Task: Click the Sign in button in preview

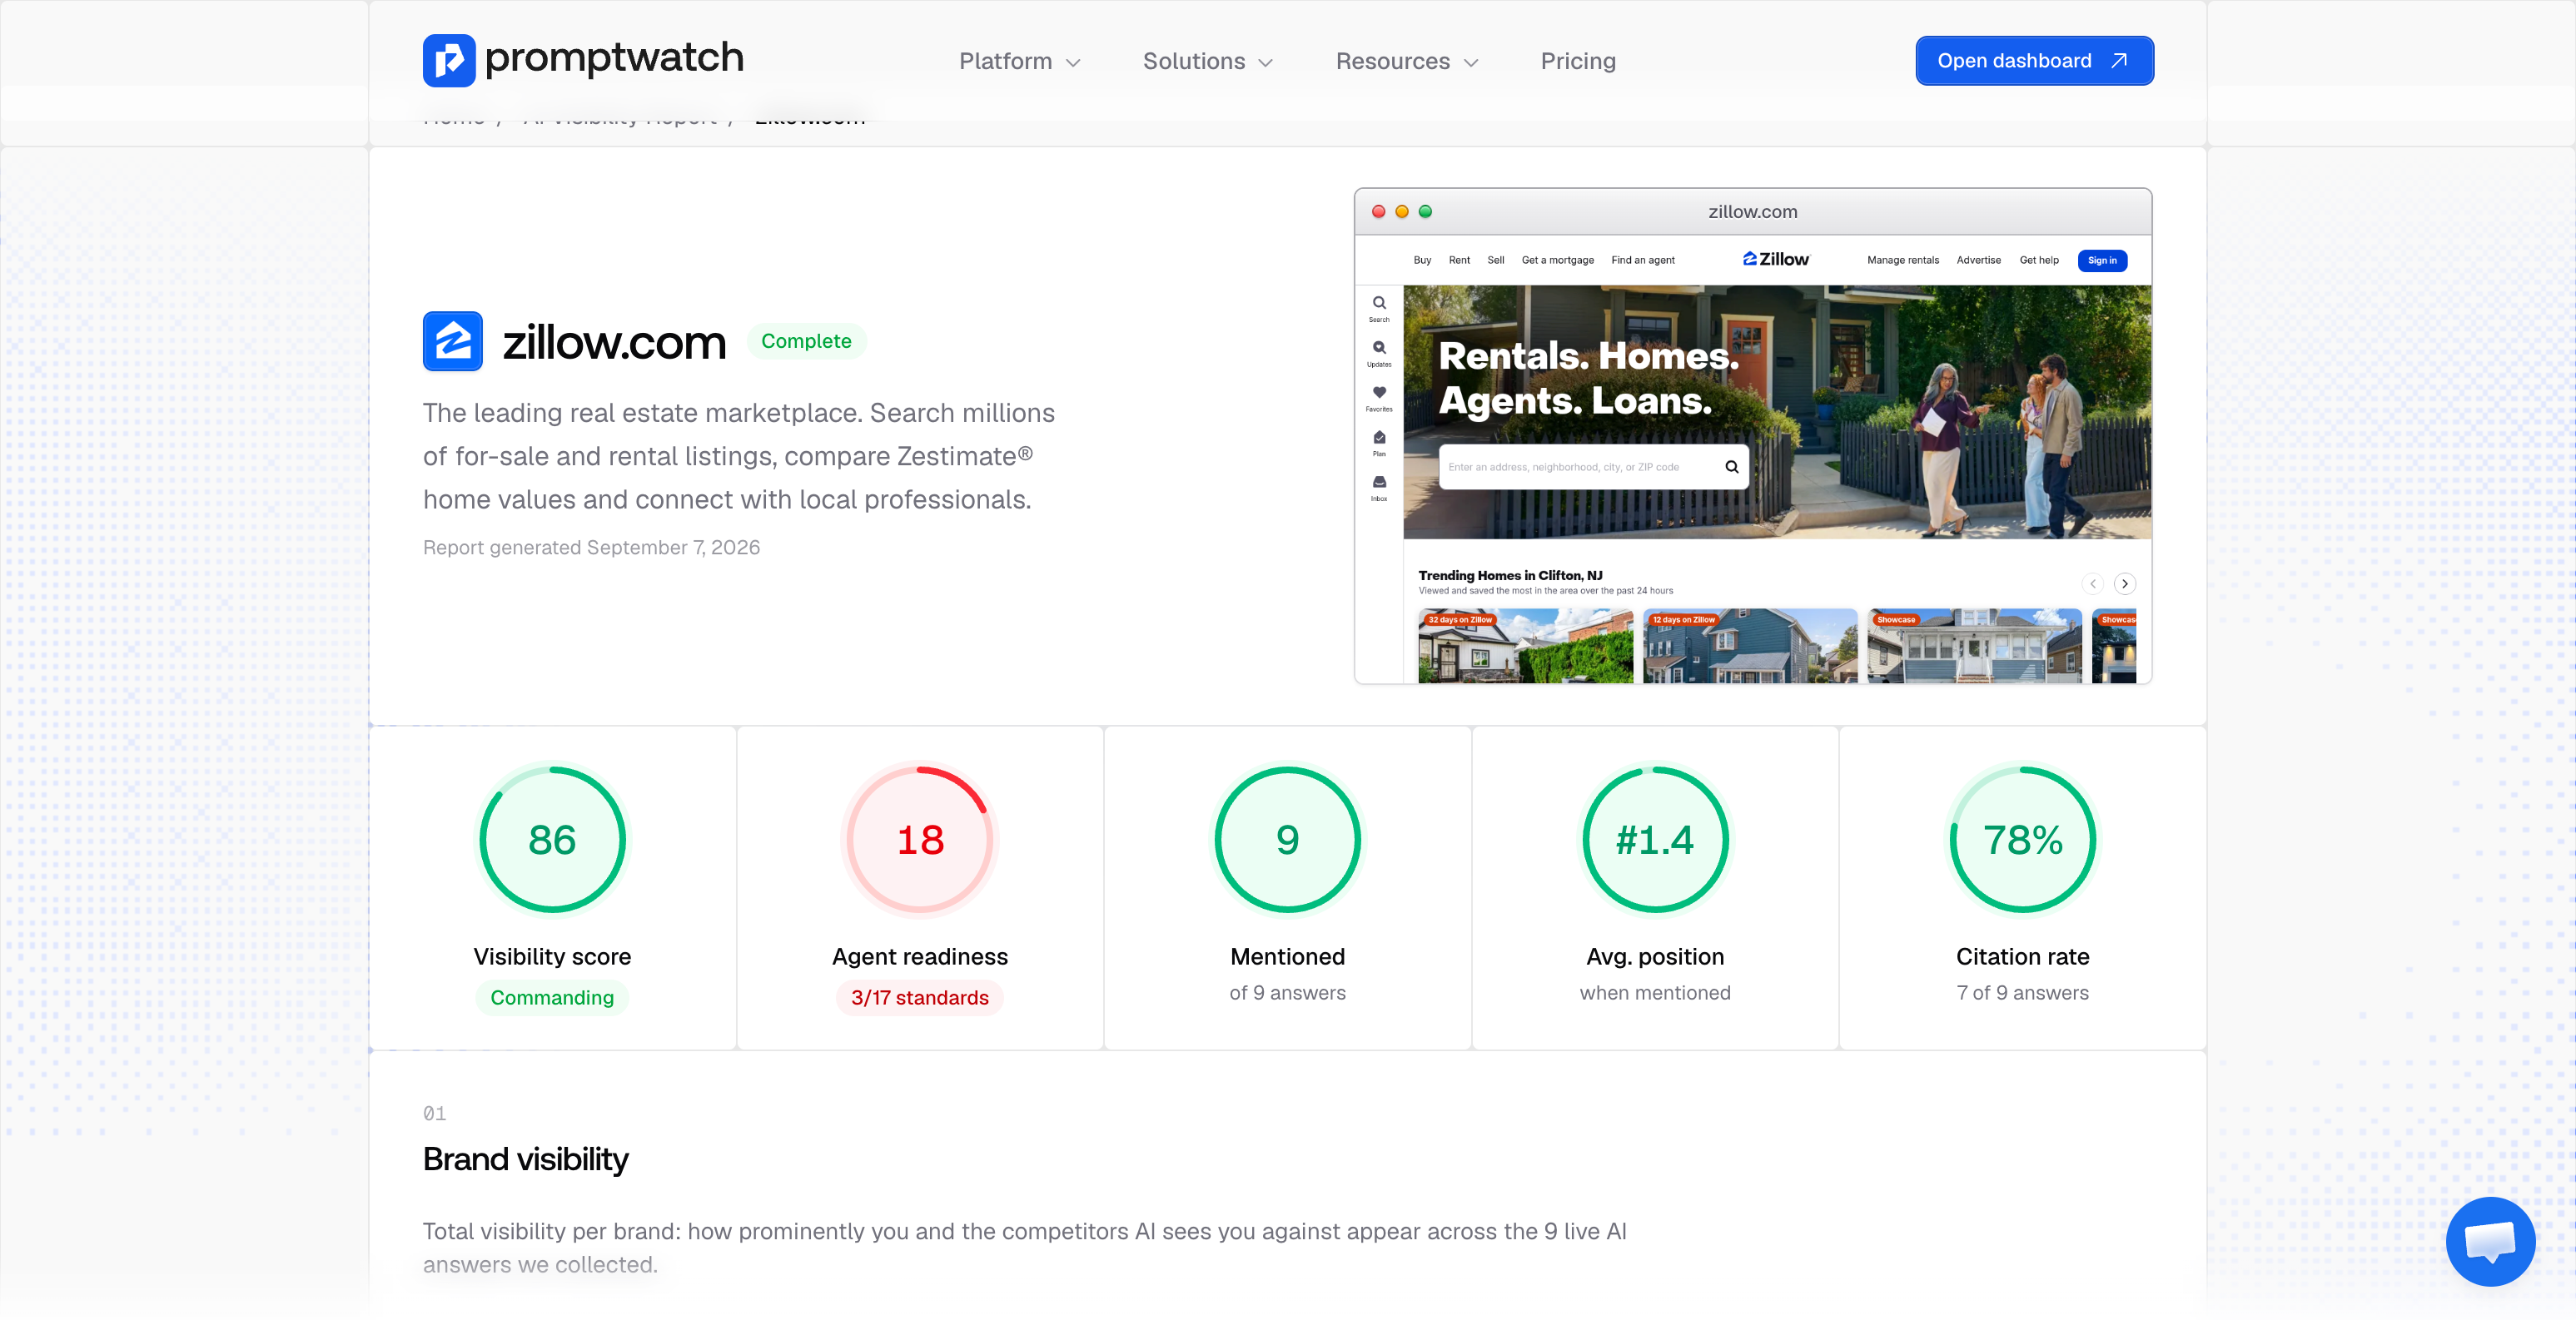Action: click(2102, 260)
